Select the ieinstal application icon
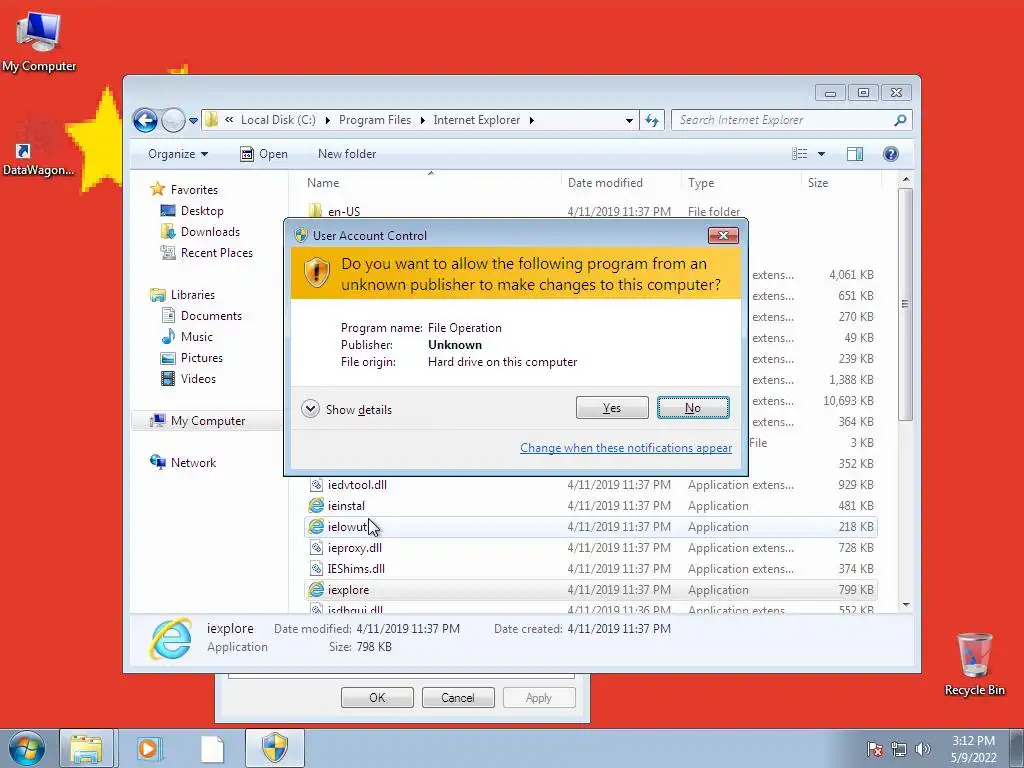1024x768 pixels. pyautogui.click(x=316, y=505)
